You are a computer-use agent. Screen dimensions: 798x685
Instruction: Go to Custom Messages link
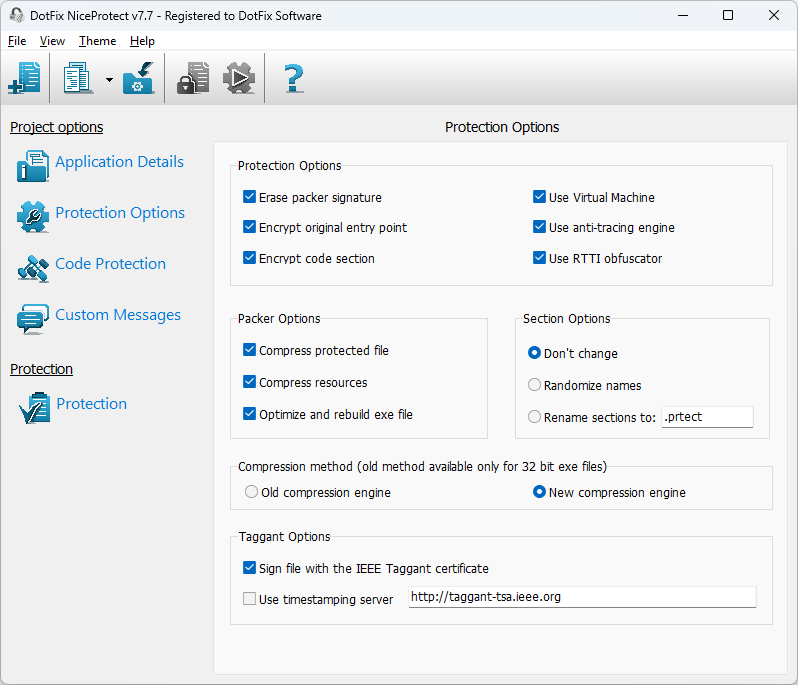(x=118, y=315)
